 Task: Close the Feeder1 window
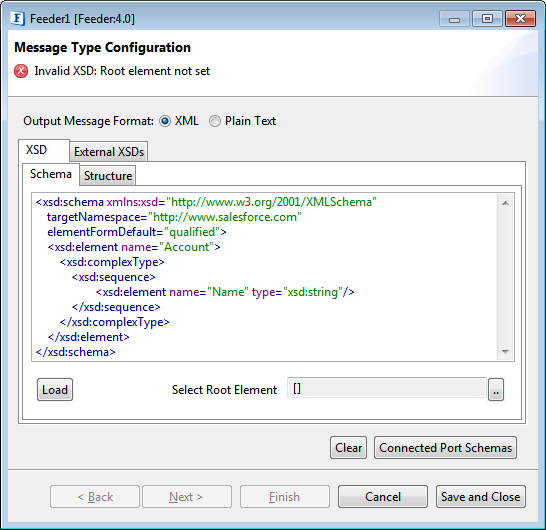click(520, 19)
